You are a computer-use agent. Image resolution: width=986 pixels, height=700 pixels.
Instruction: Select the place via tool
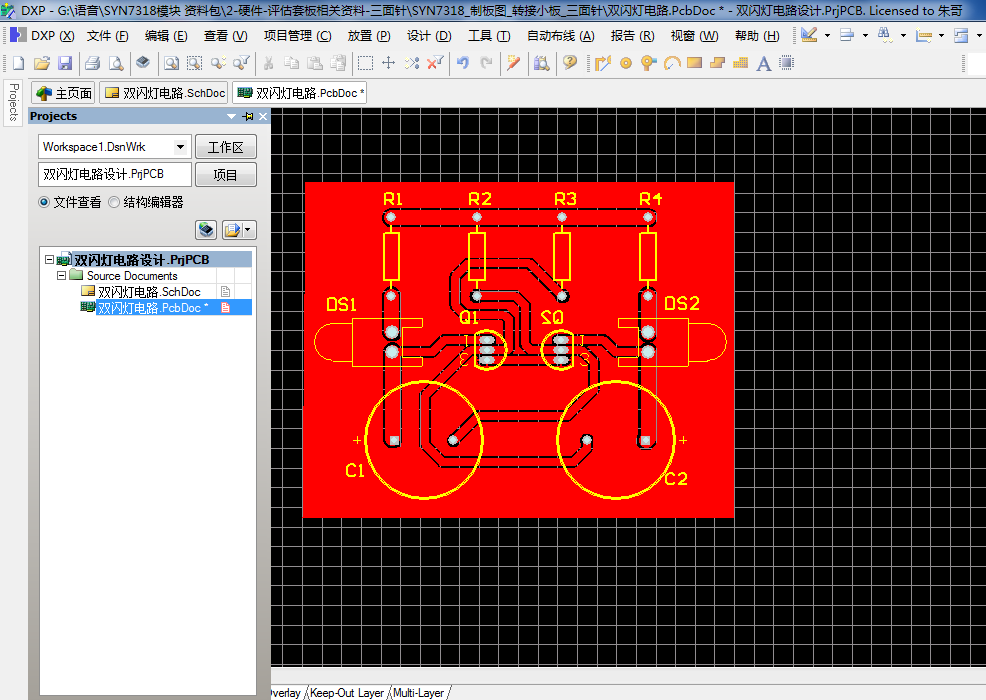(x=648, y=63)
